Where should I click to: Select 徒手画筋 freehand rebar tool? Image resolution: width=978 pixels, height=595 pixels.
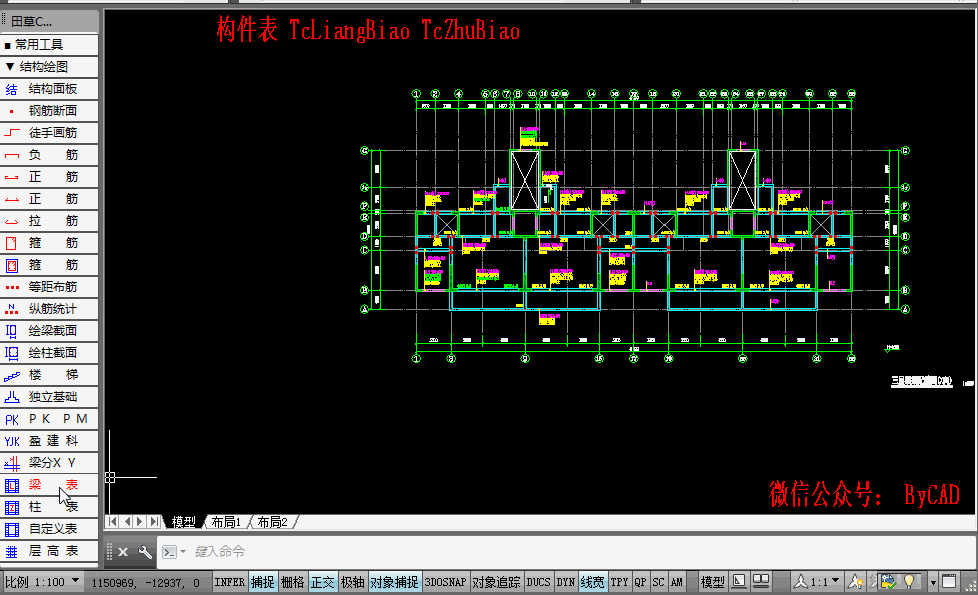49,133
